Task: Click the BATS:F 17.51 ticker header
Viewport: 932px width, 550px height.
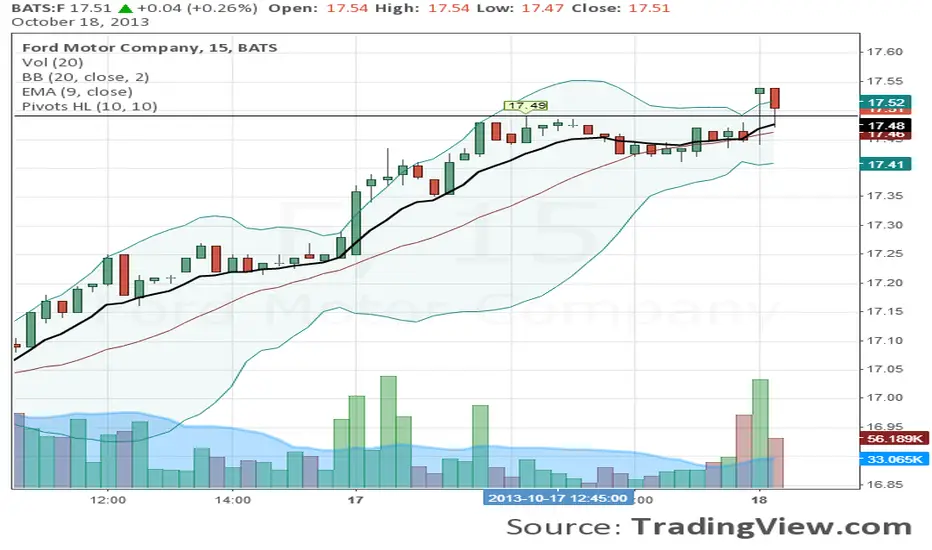Action: [x=62, y=8]
